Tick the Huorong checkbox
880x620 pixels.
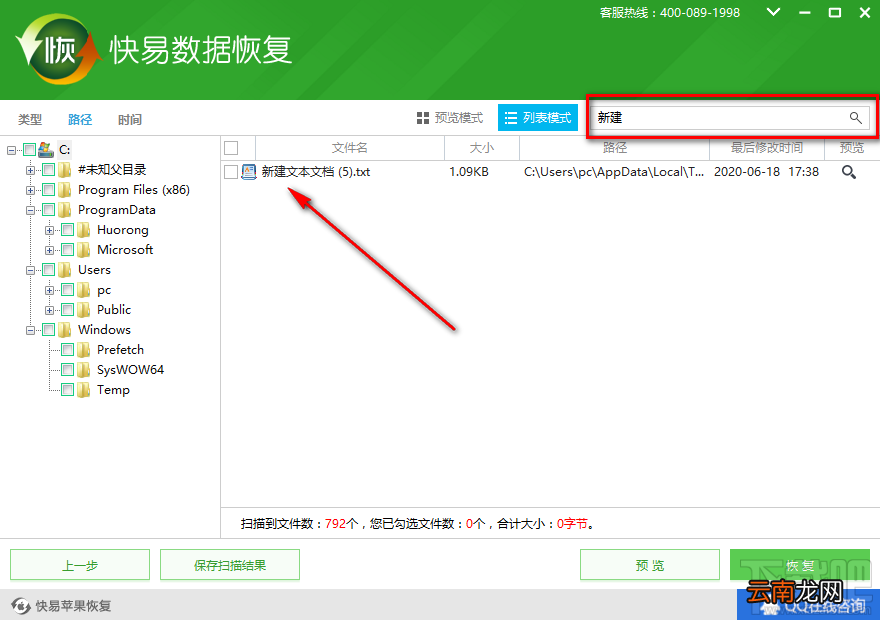point(67,230)
